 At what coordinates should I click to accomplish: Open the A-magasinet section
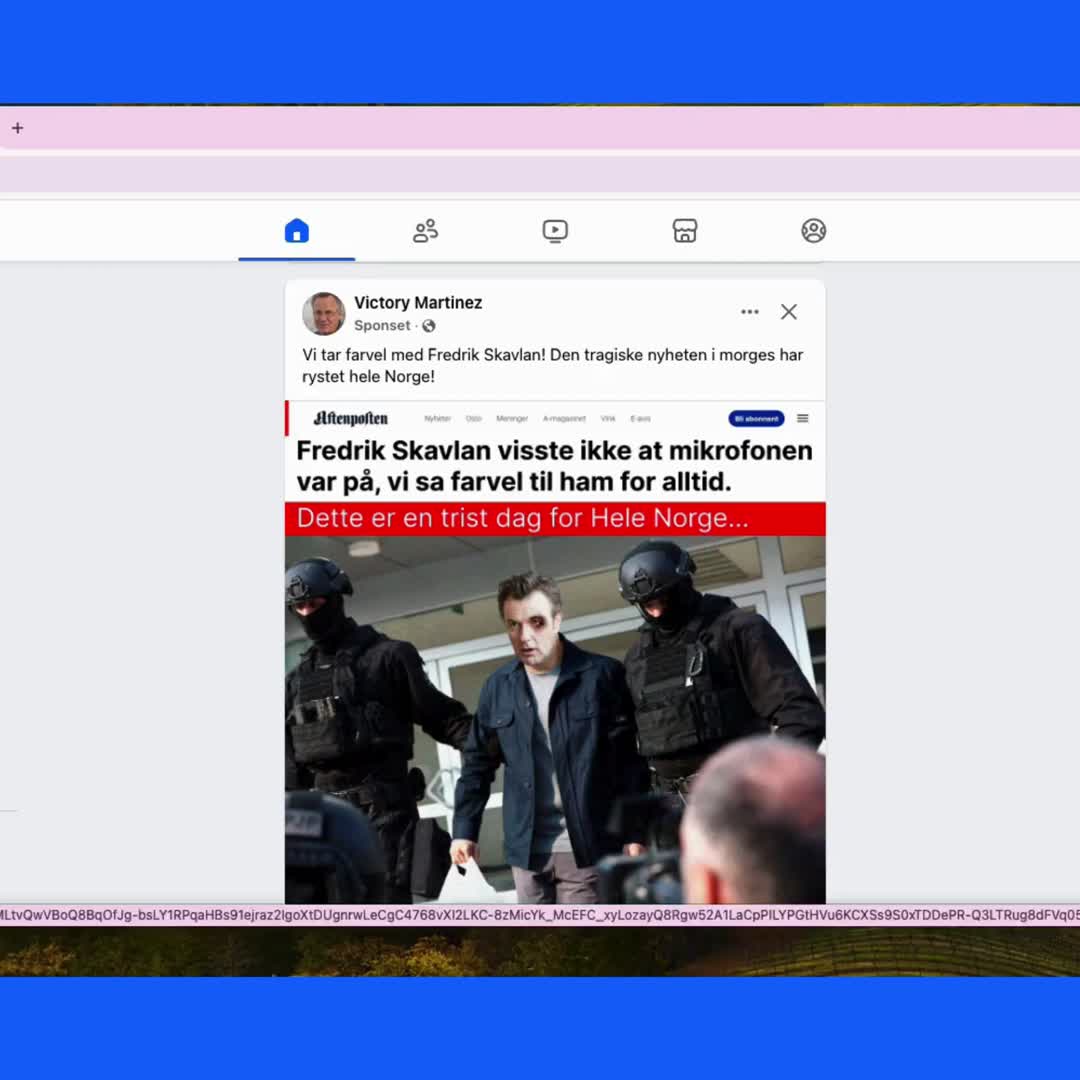pyautogui.click(x=564, y=418)
